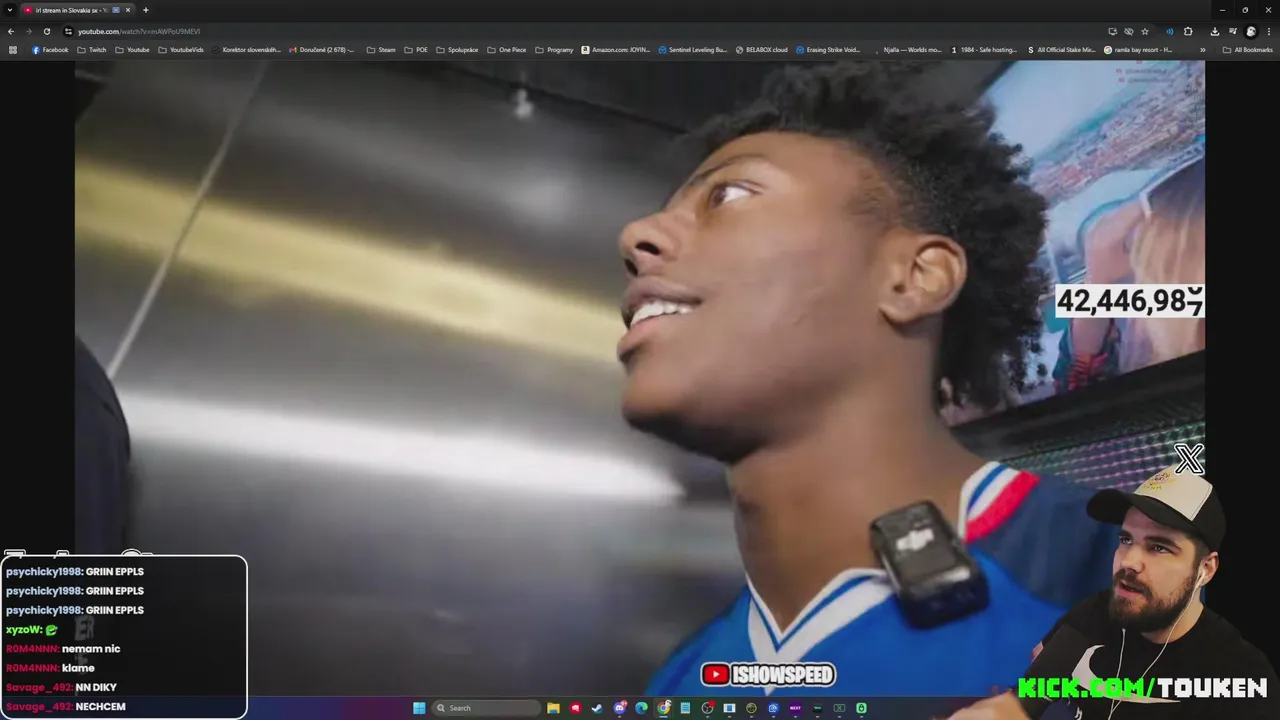
Task: Open the Twitch bookmarks folder
Action: coord(91,50)
